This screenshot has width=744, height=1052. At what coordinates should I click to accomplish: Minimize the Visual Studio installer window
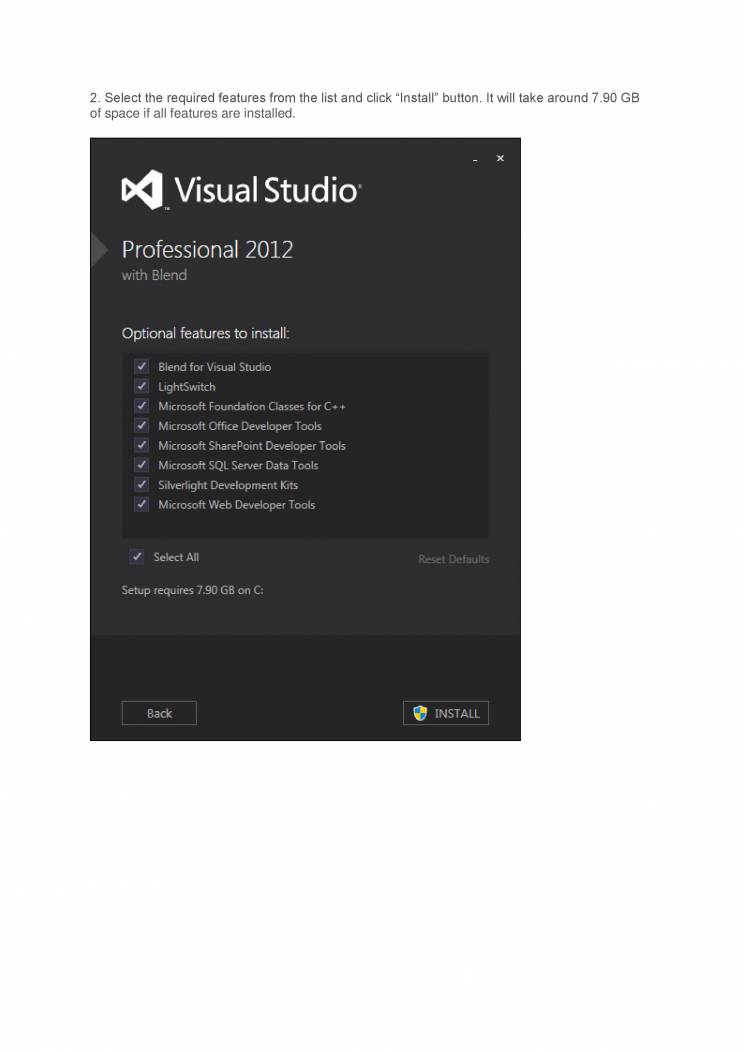click(x=475, y=159)
